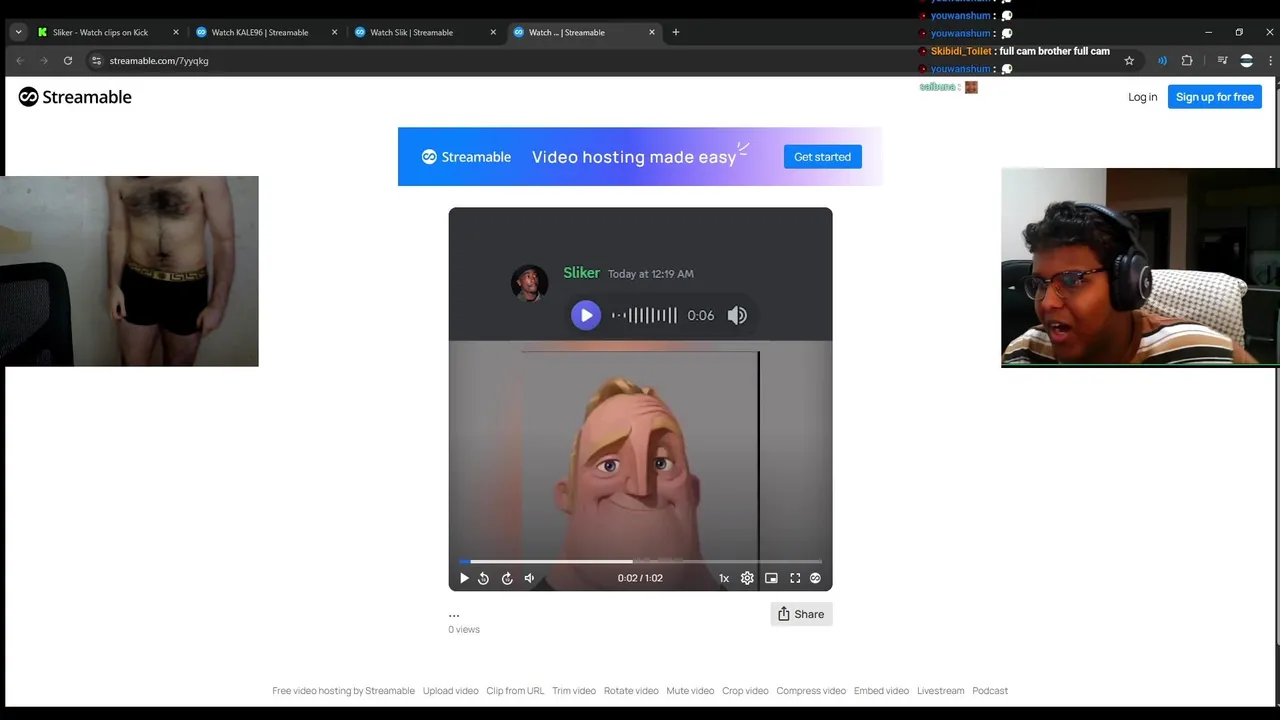Mute the Streamable player volume
Image resolution: width=1280 pixels, height=720 pixels.
pos(530,578)
